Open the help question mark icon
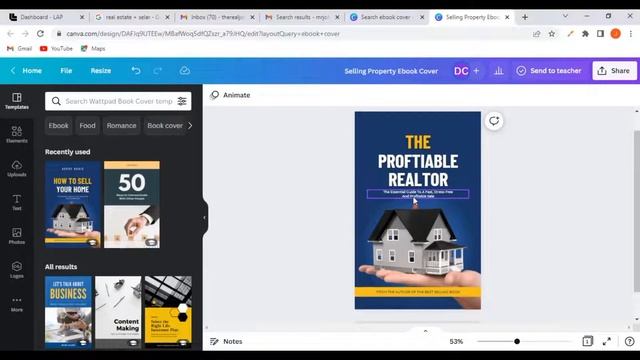 [x=629, y=341]
